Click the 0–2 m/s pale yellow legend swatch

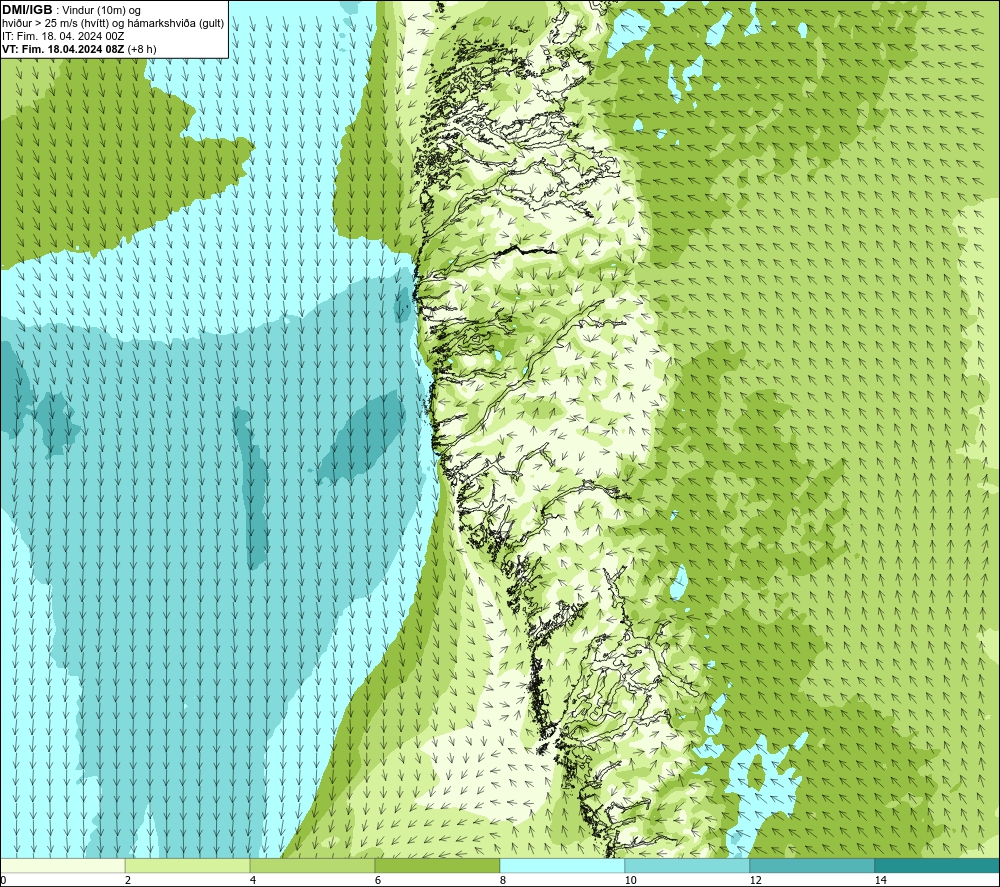click(62, 865)
